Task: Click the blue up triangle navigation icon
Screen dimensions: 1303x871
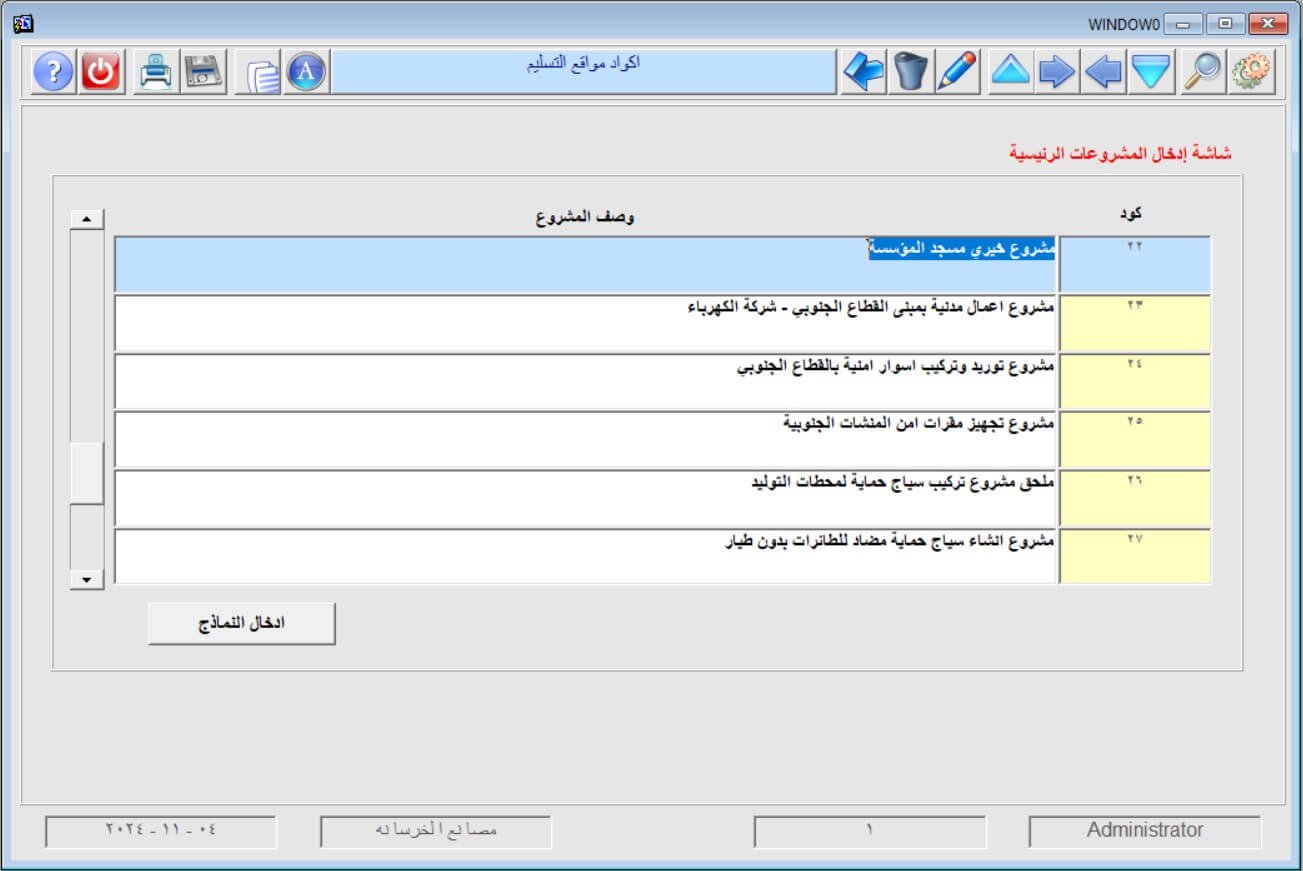Action: coord(1010,72)
